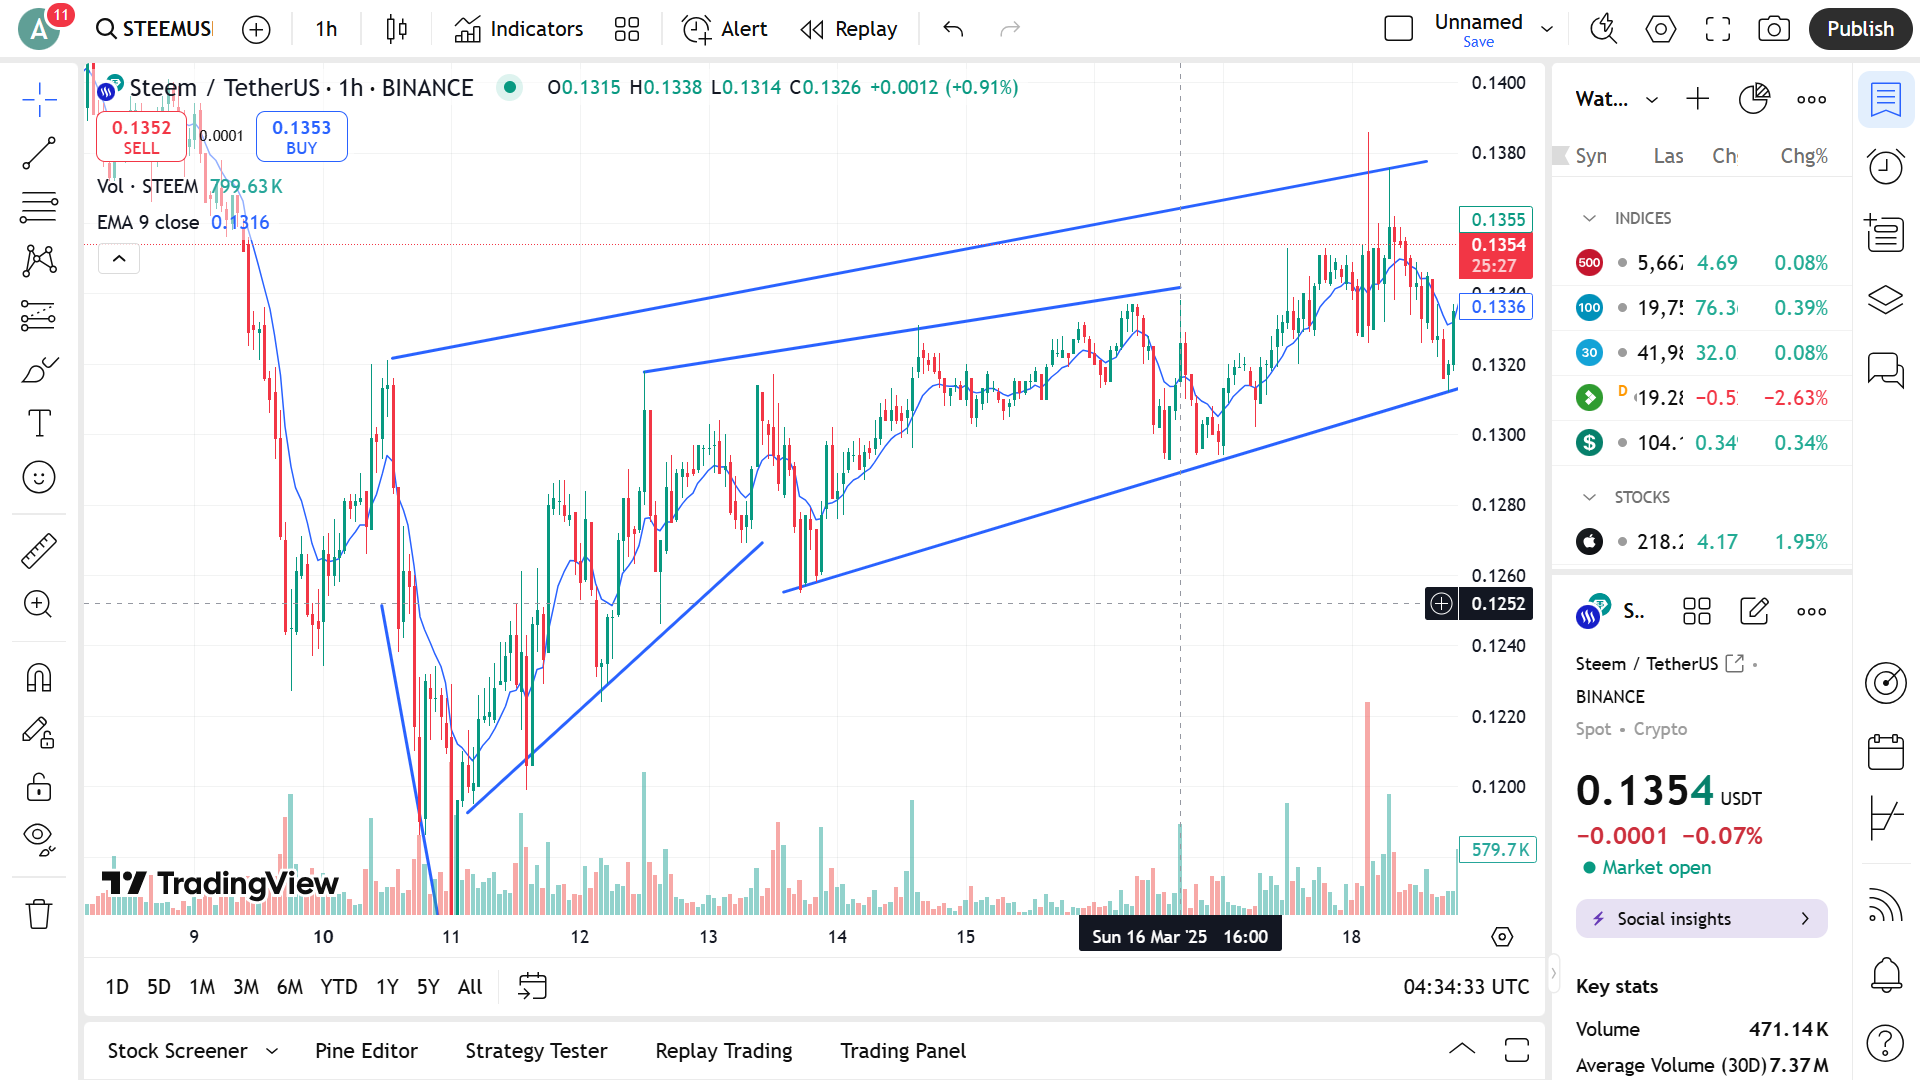
Task: Toggle lock all drawing tools
Action: click(x=39, y=787)
